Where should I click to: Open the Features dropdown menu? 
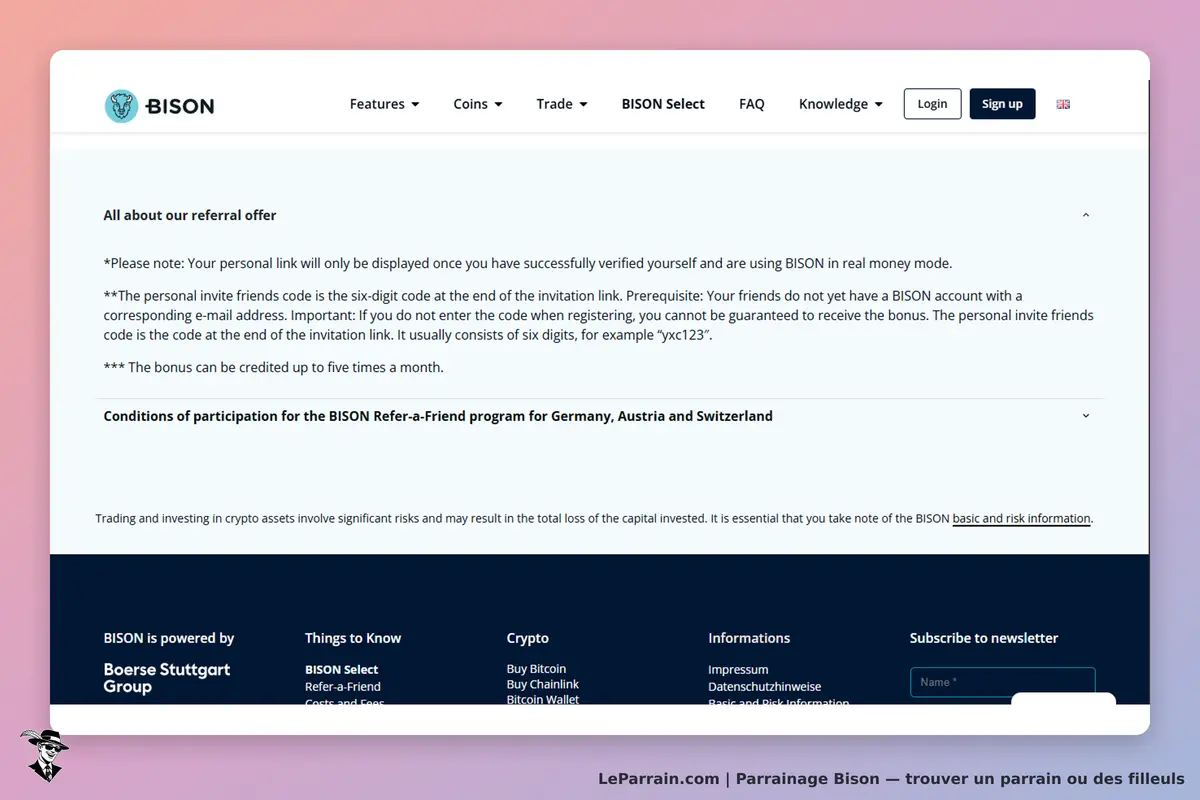384,104
